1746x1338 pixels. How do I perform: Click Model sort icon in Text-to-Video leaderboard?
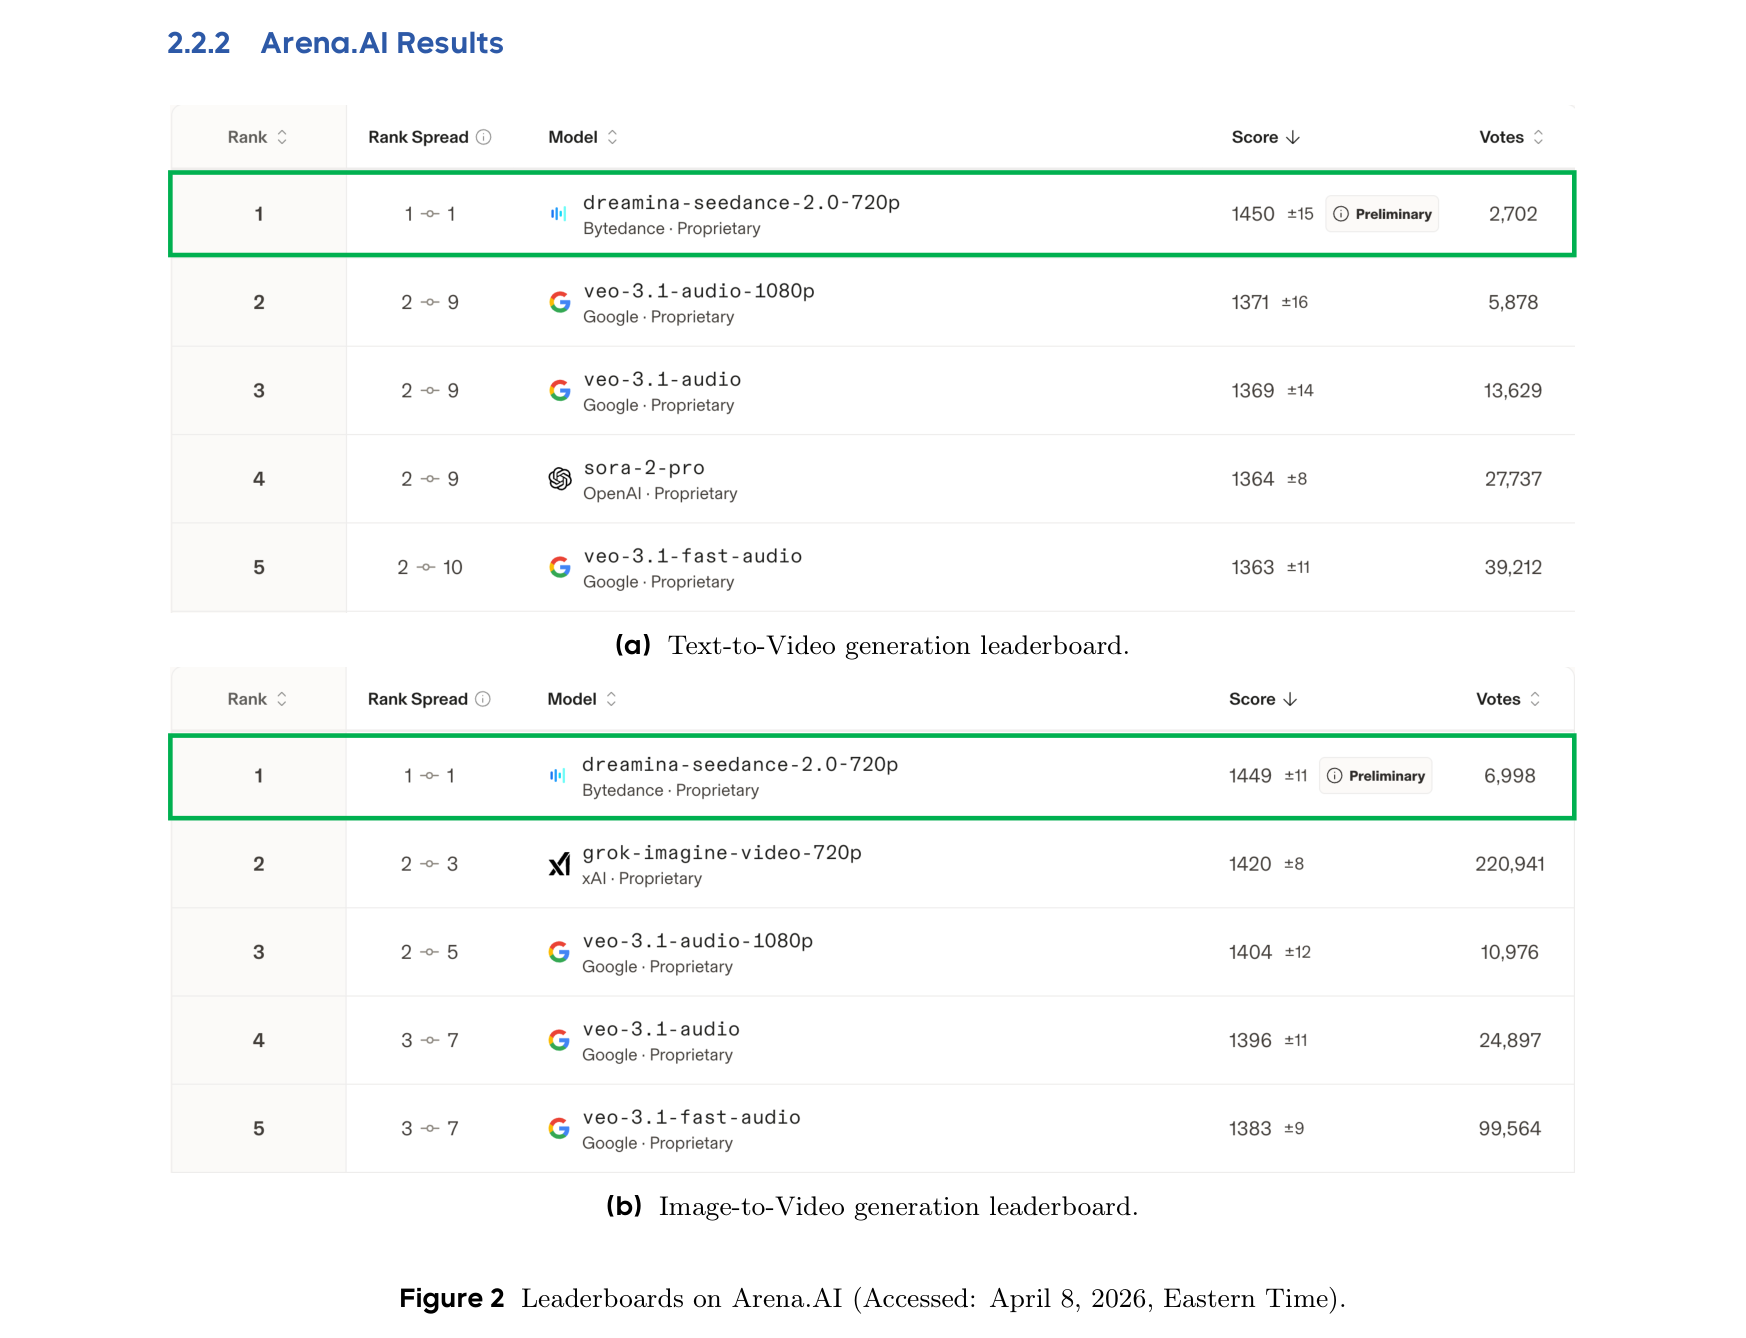612,137
